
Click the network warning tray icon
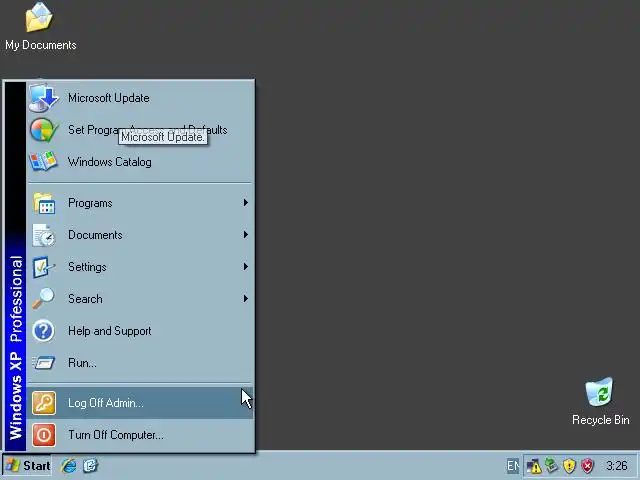533,466
